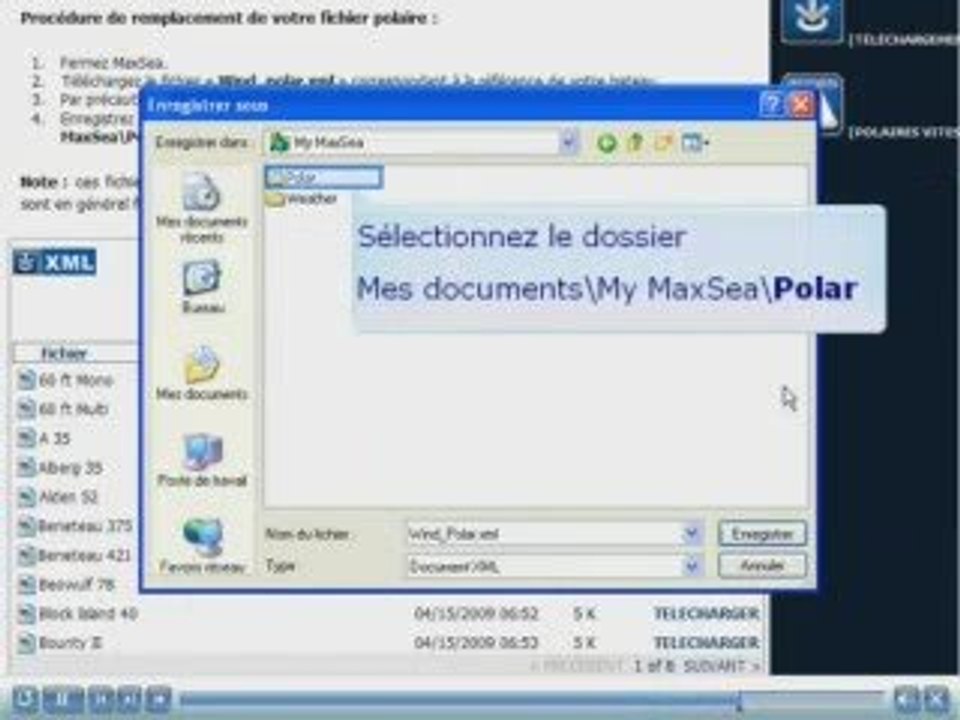Screen dimensions: 960x720
Task: Click the help question mark in dialog title
Action: [771, 105]
